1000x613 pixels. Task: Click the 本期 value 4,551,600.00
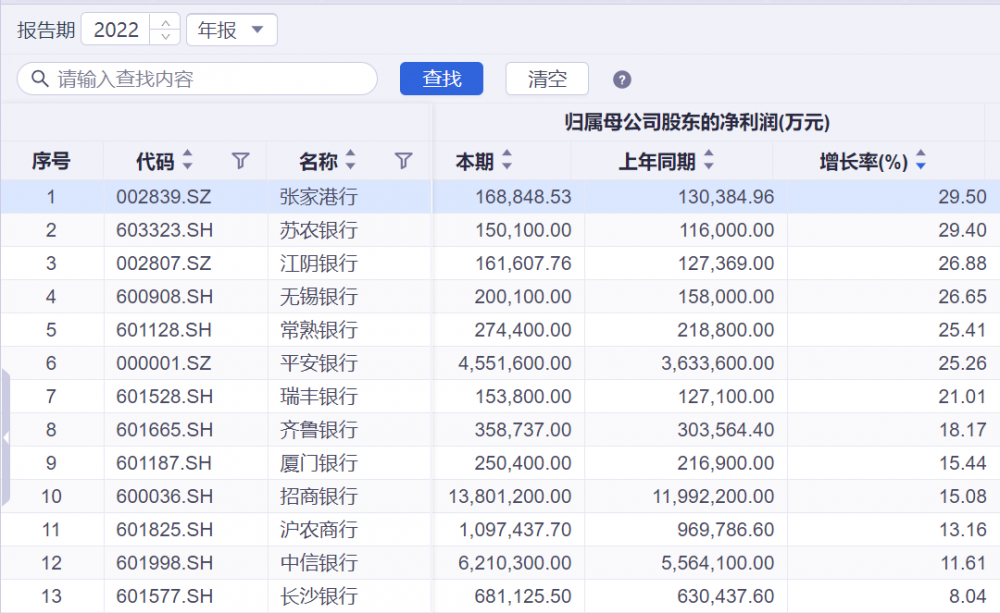[x=515, y=363]
